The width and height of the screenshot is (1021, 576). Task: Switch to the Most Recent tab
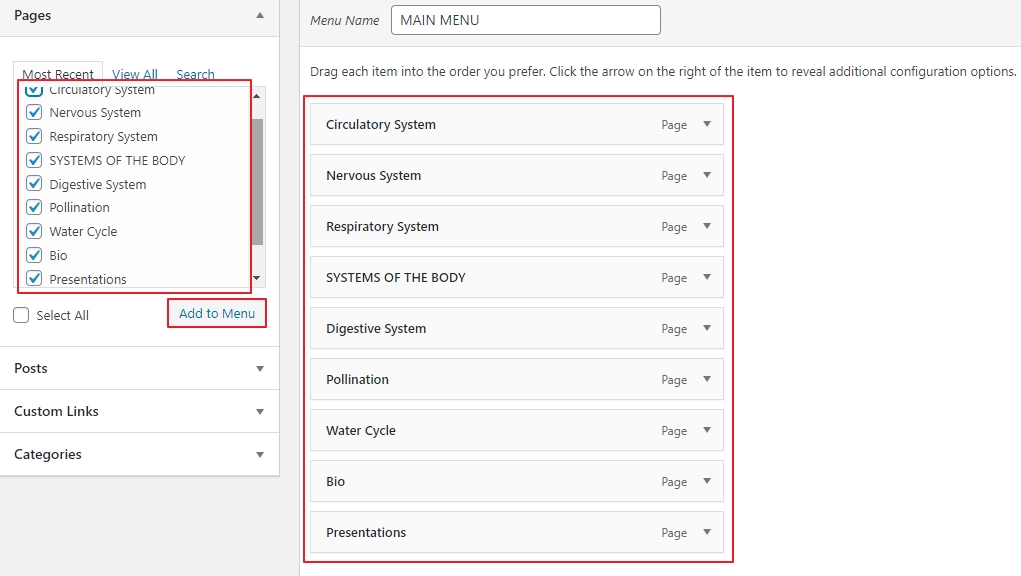pyautogui.click(x=58, y=74)
